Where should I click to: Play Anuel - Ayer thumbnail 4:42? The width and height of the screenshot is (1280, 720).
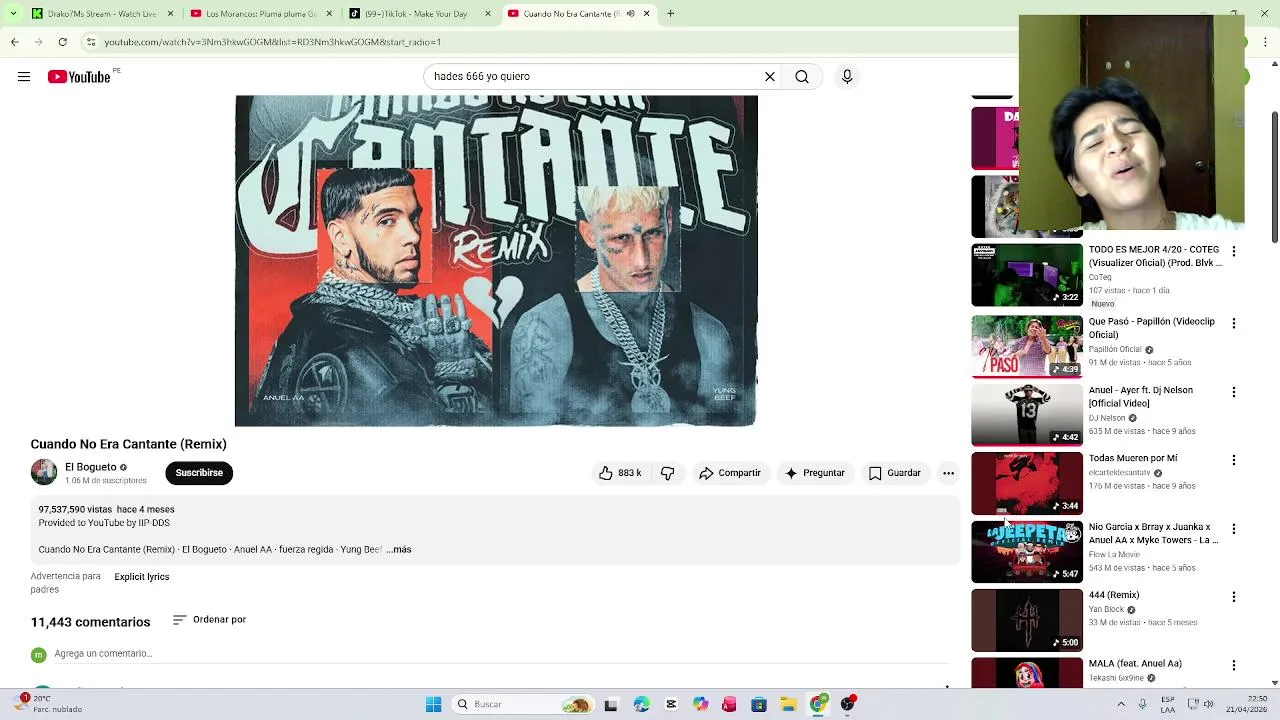[1027, 414]
